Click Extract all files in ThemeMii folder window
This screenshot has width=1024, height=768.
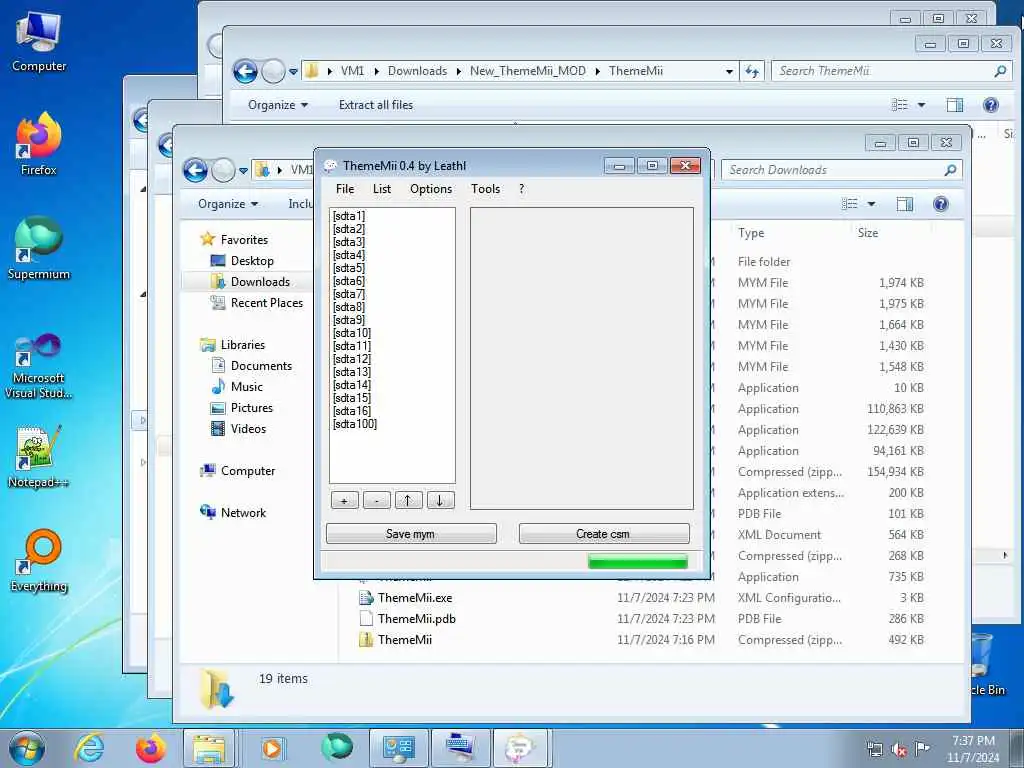[x=376, y=105]
